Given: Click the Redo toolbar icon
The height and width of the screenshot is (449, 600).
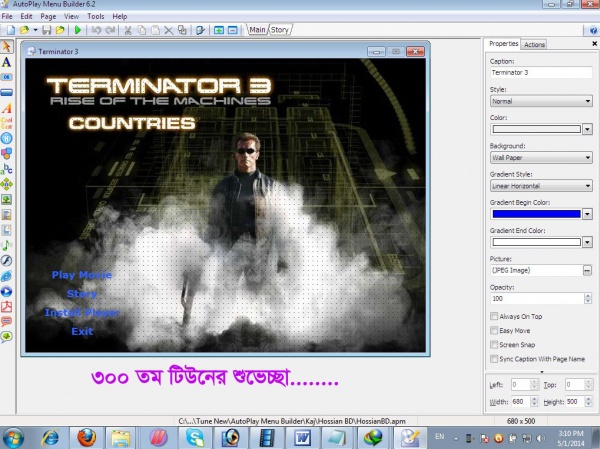Looking at the screenshot, I should pyautogui.click(x=110, y=30).
